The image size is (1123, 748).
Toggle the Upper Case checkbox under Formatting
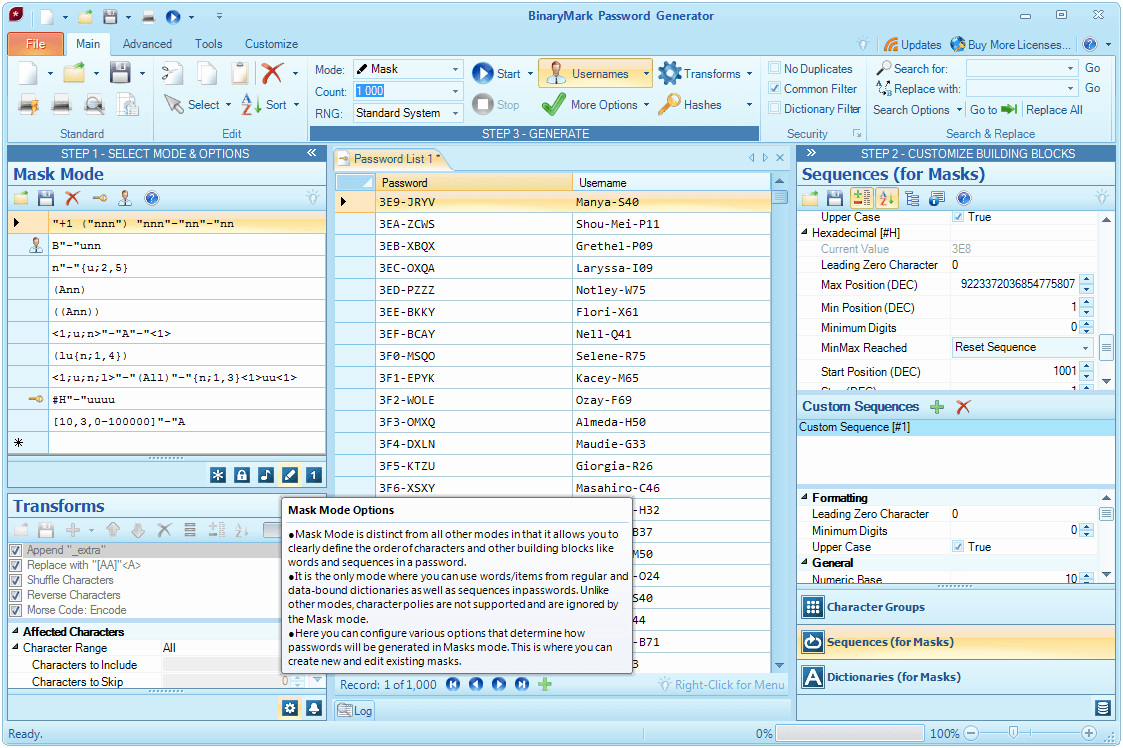click(x=958, y=547)
